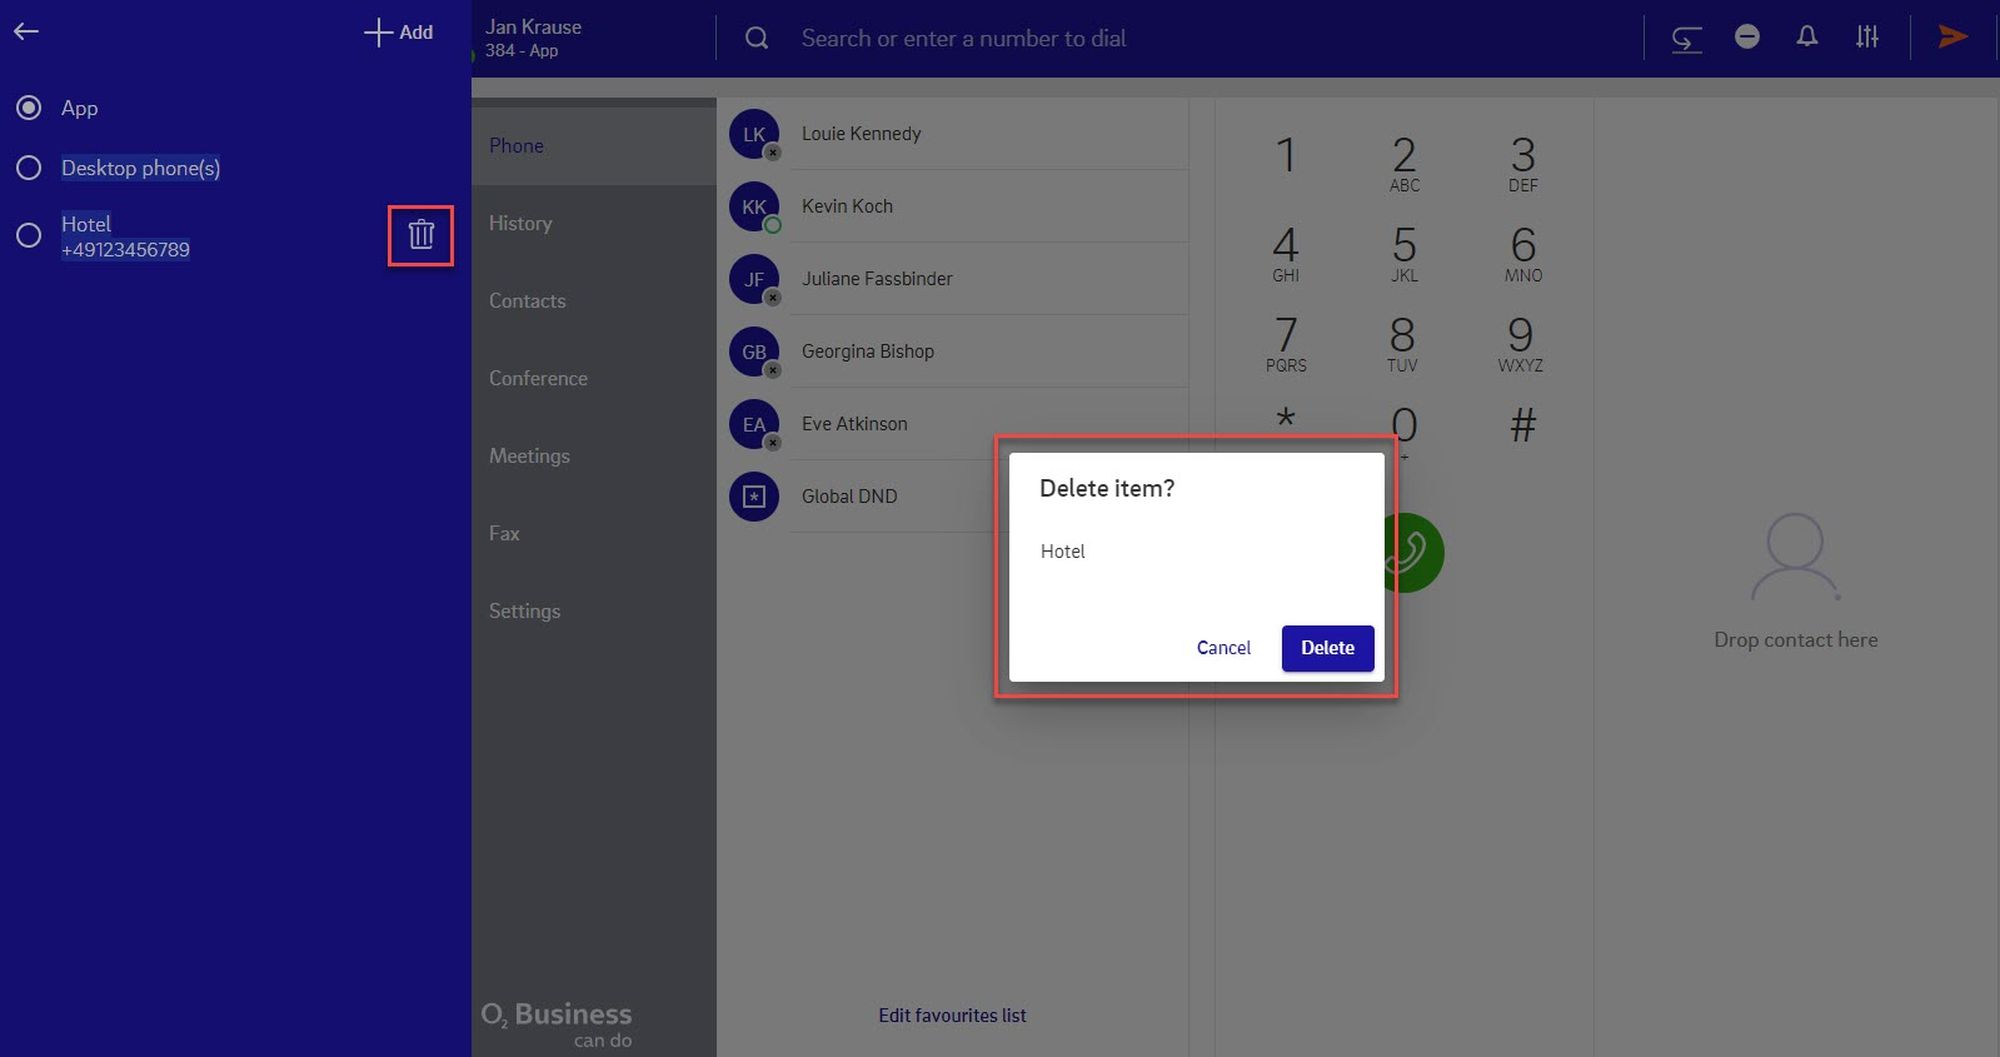Go to the Contacts section

[x=527, y=301]
